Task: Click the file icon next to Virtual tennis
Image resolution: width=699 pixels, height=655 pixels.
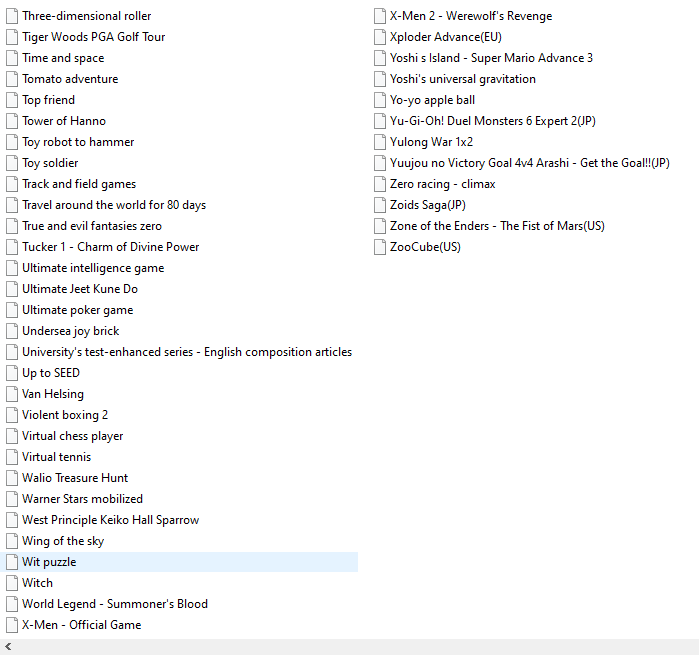Action: tap(13, 457)
